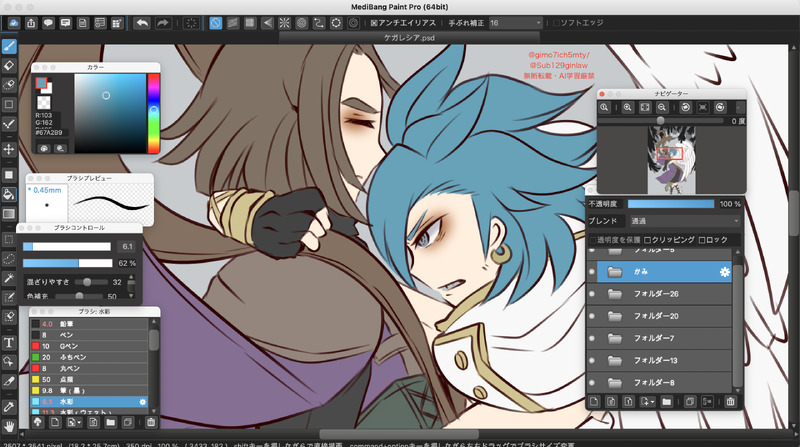Open the ブレンド mode dropdown

683,220
